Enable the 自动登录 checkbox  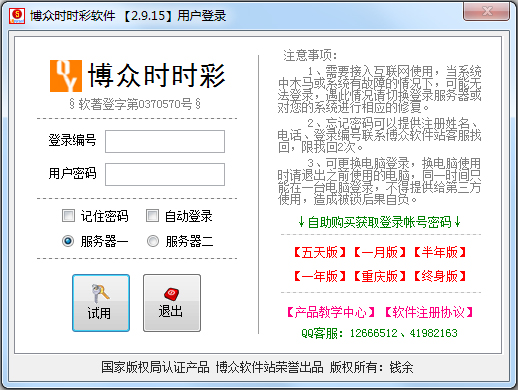[x=152, y=216]
